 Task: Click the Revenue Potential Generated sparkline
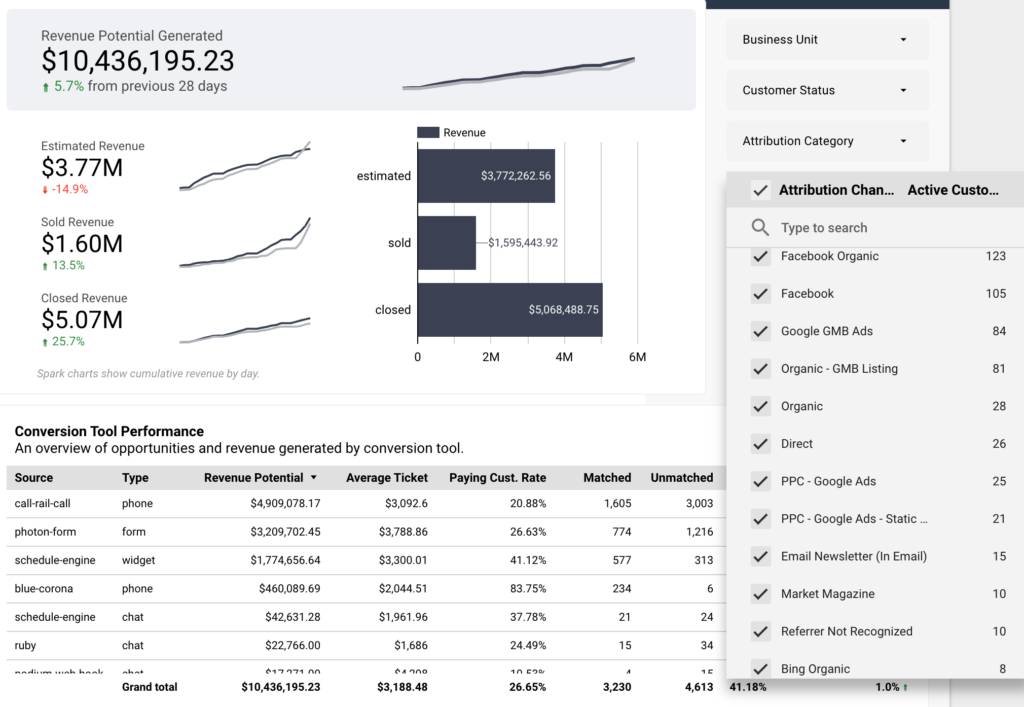point(519,73)
